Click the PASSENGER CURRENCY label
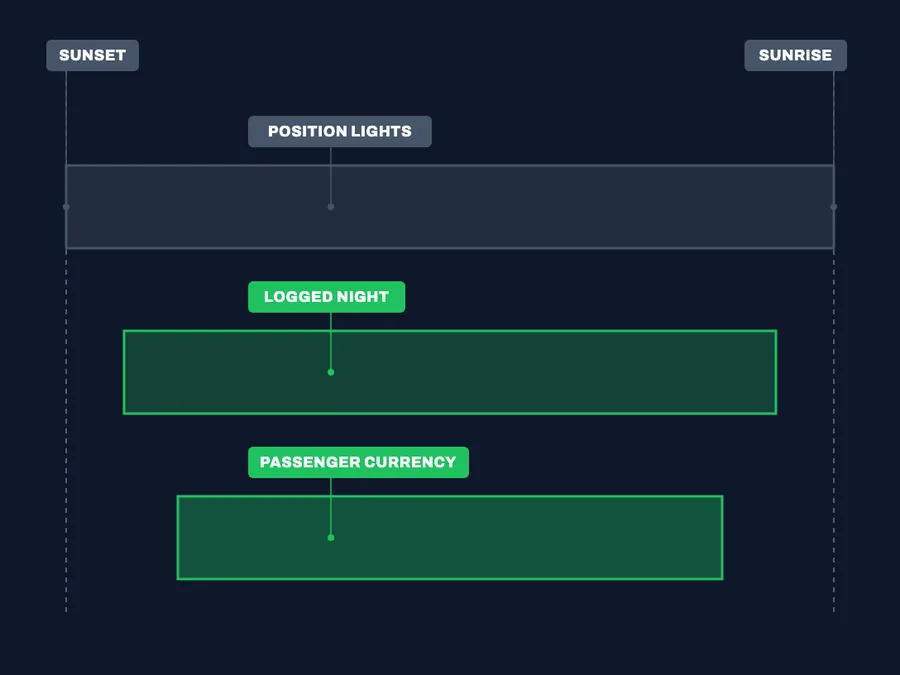This screenshot has height=675, width=900. [x=358, y=462]
